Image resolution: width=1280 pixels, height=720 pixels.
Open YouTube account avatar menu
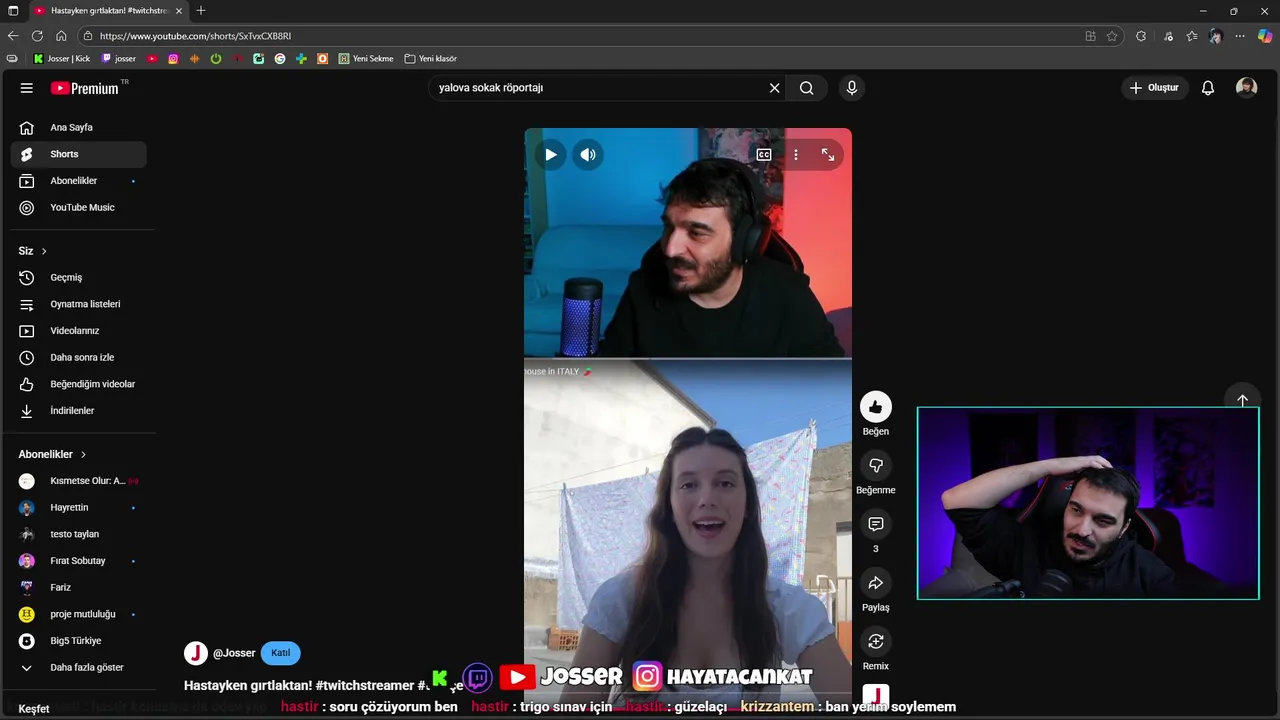click(x=1246, y=88)
